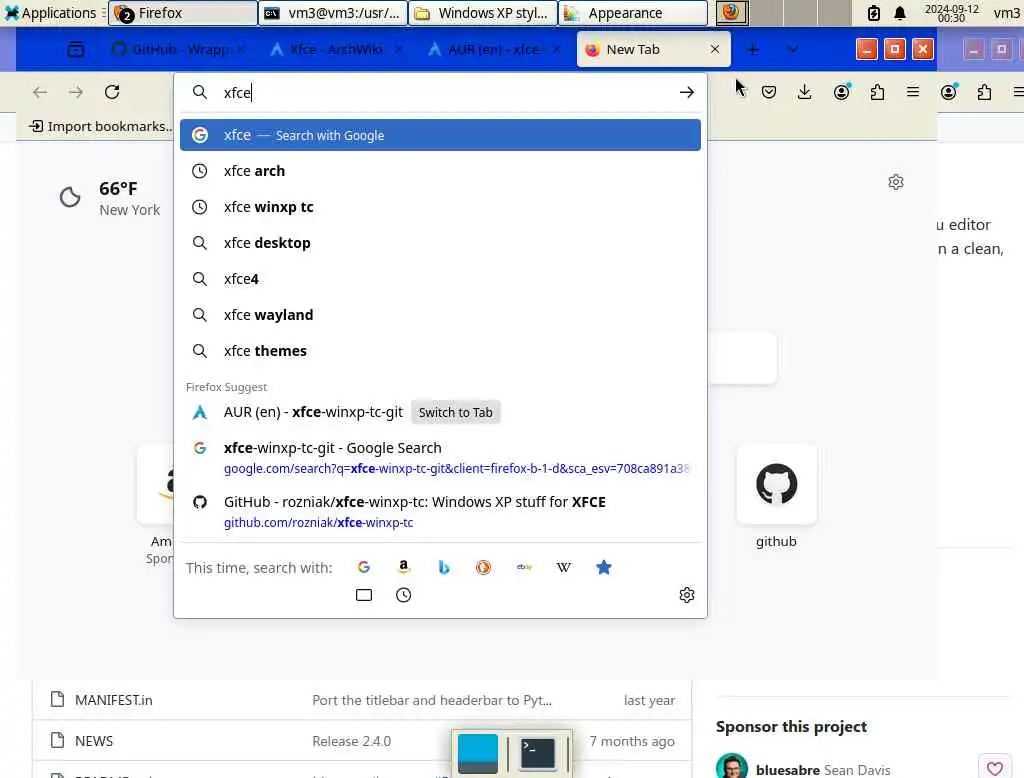Close the New Tab tab
This screenshot has width=1024, height=778.
click(x=714, y=49)
